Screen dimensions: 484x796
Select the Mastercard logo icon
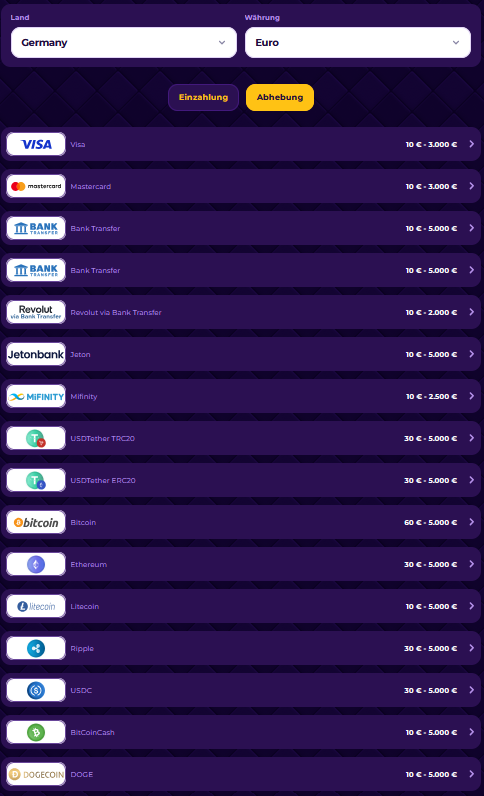point(36,186)
